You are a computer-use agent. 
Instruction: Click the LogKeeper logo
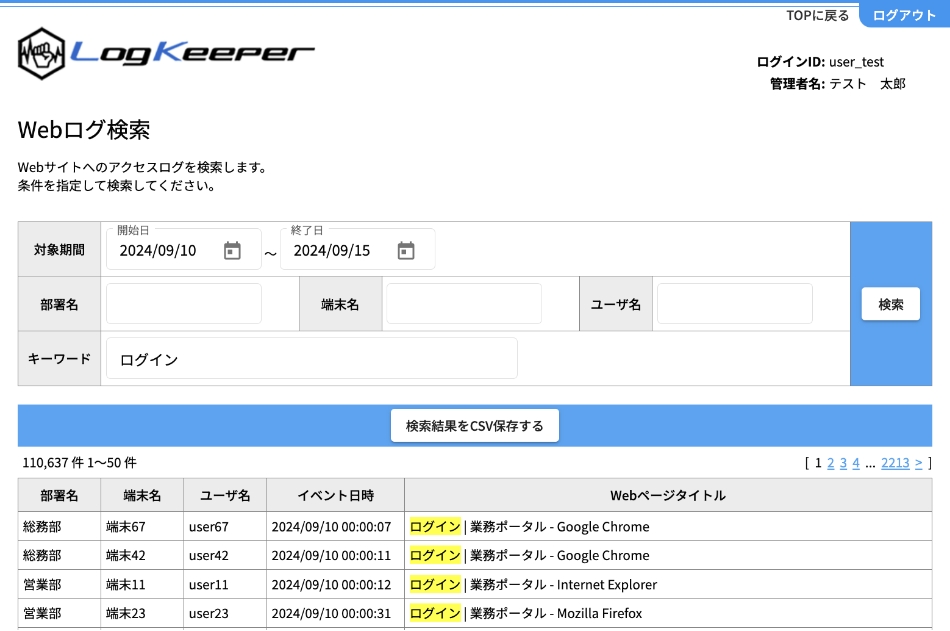(166, 54)
